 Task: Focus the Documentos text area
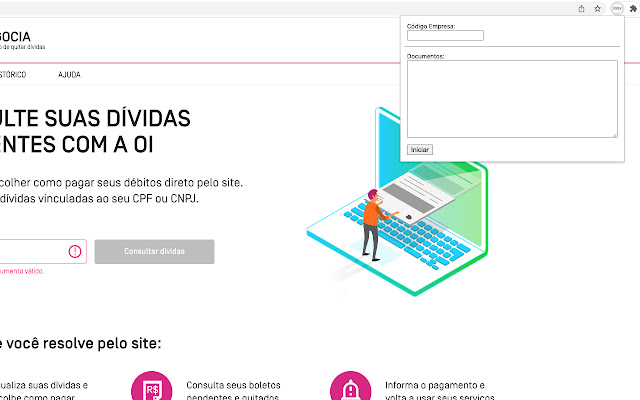pos(512,99)
